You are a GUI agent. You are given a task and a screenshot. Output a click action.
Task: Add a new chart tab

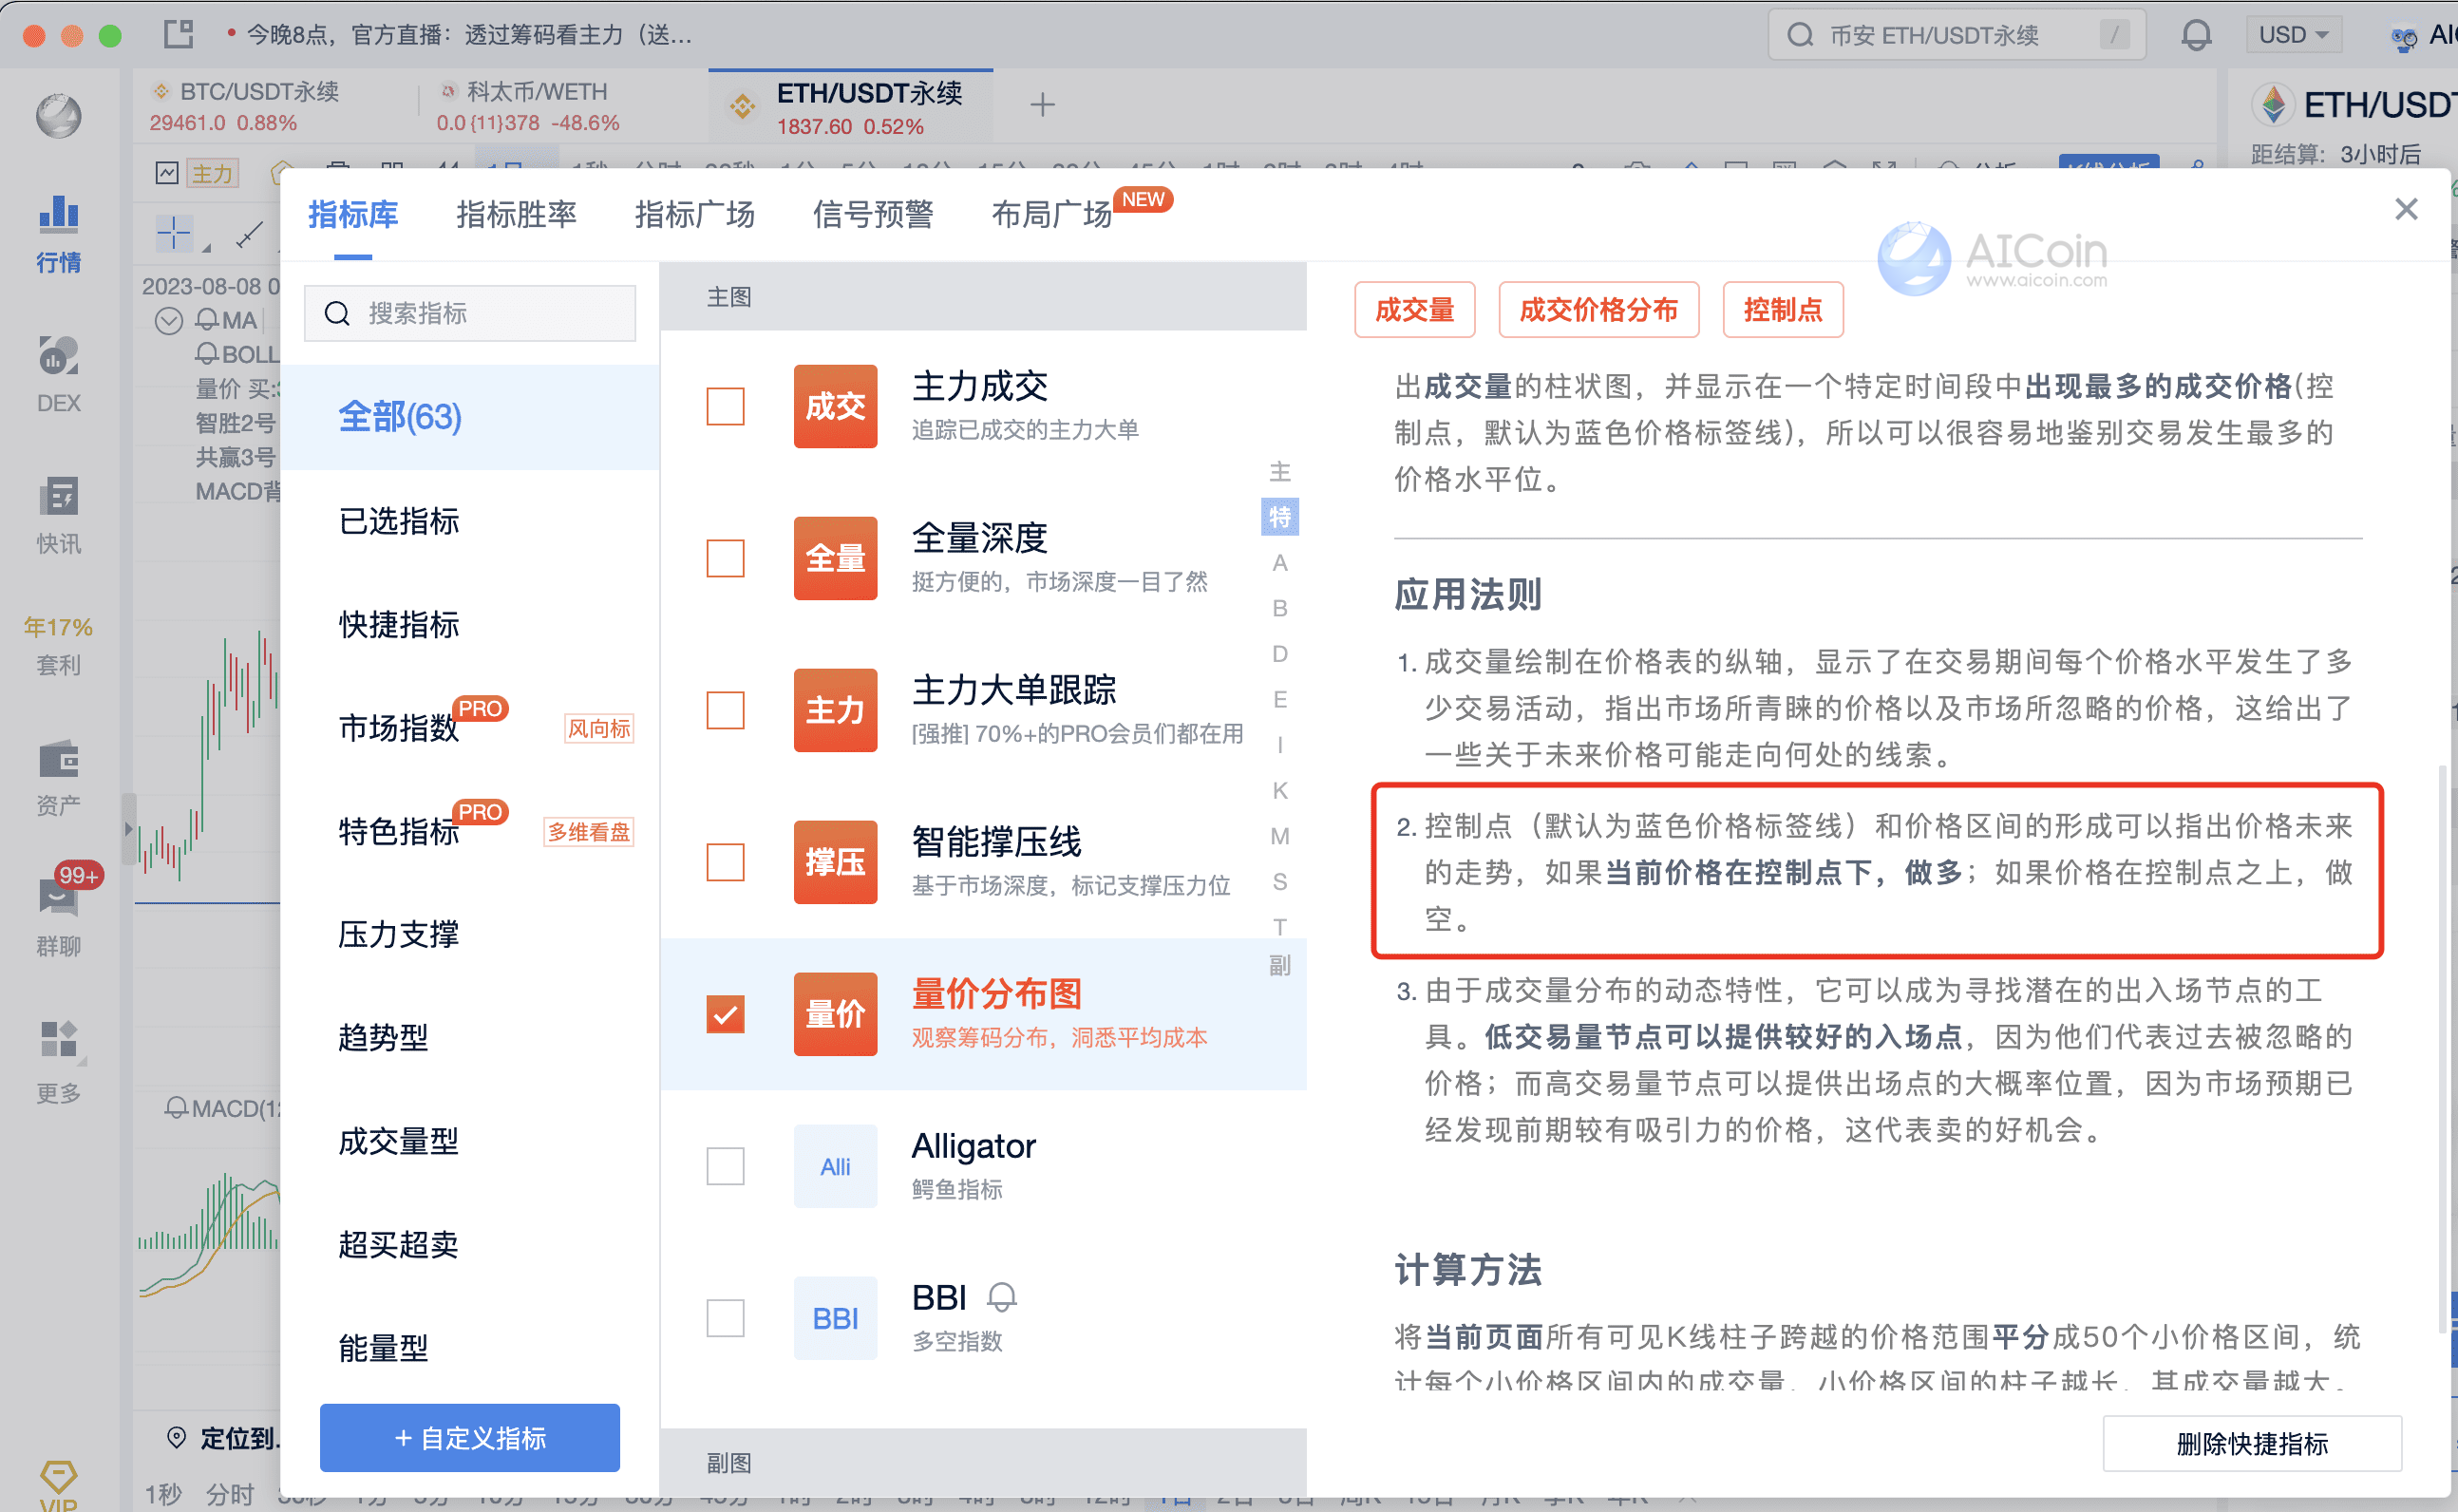tap(1042, 104)
